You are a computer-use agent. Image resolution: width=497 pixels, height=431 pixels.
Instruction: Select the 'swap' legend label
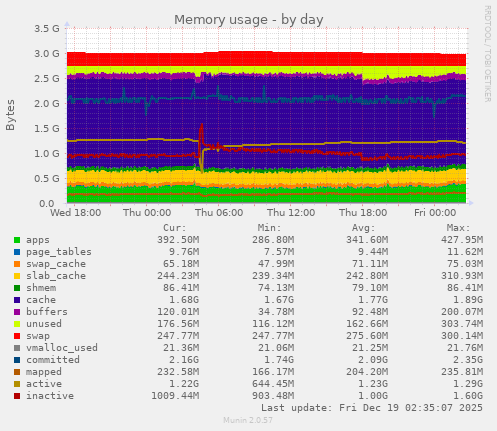[38, 336]
